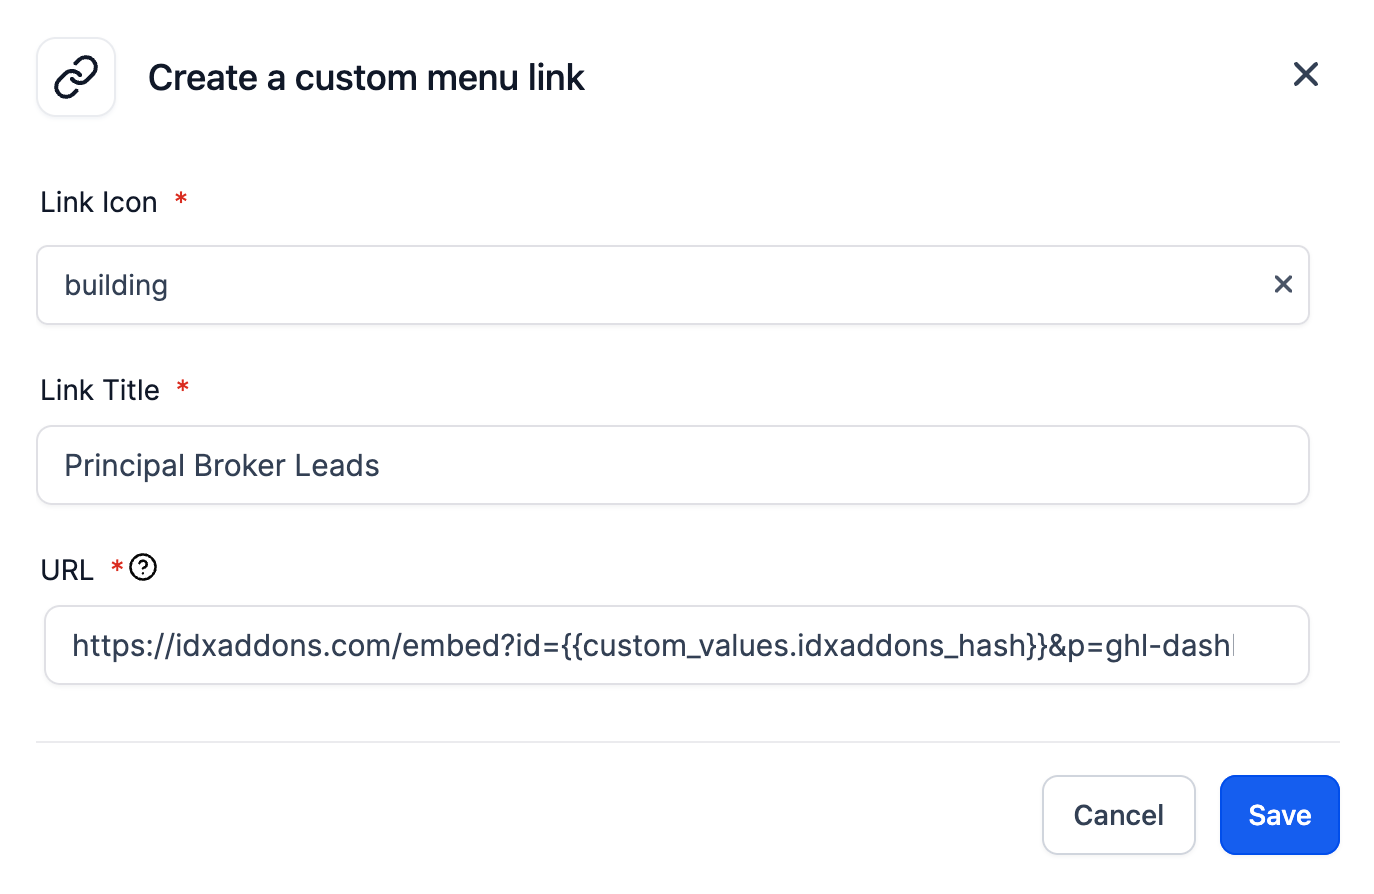
Task: Save the custom menu link
Action: coord(1279,815)
